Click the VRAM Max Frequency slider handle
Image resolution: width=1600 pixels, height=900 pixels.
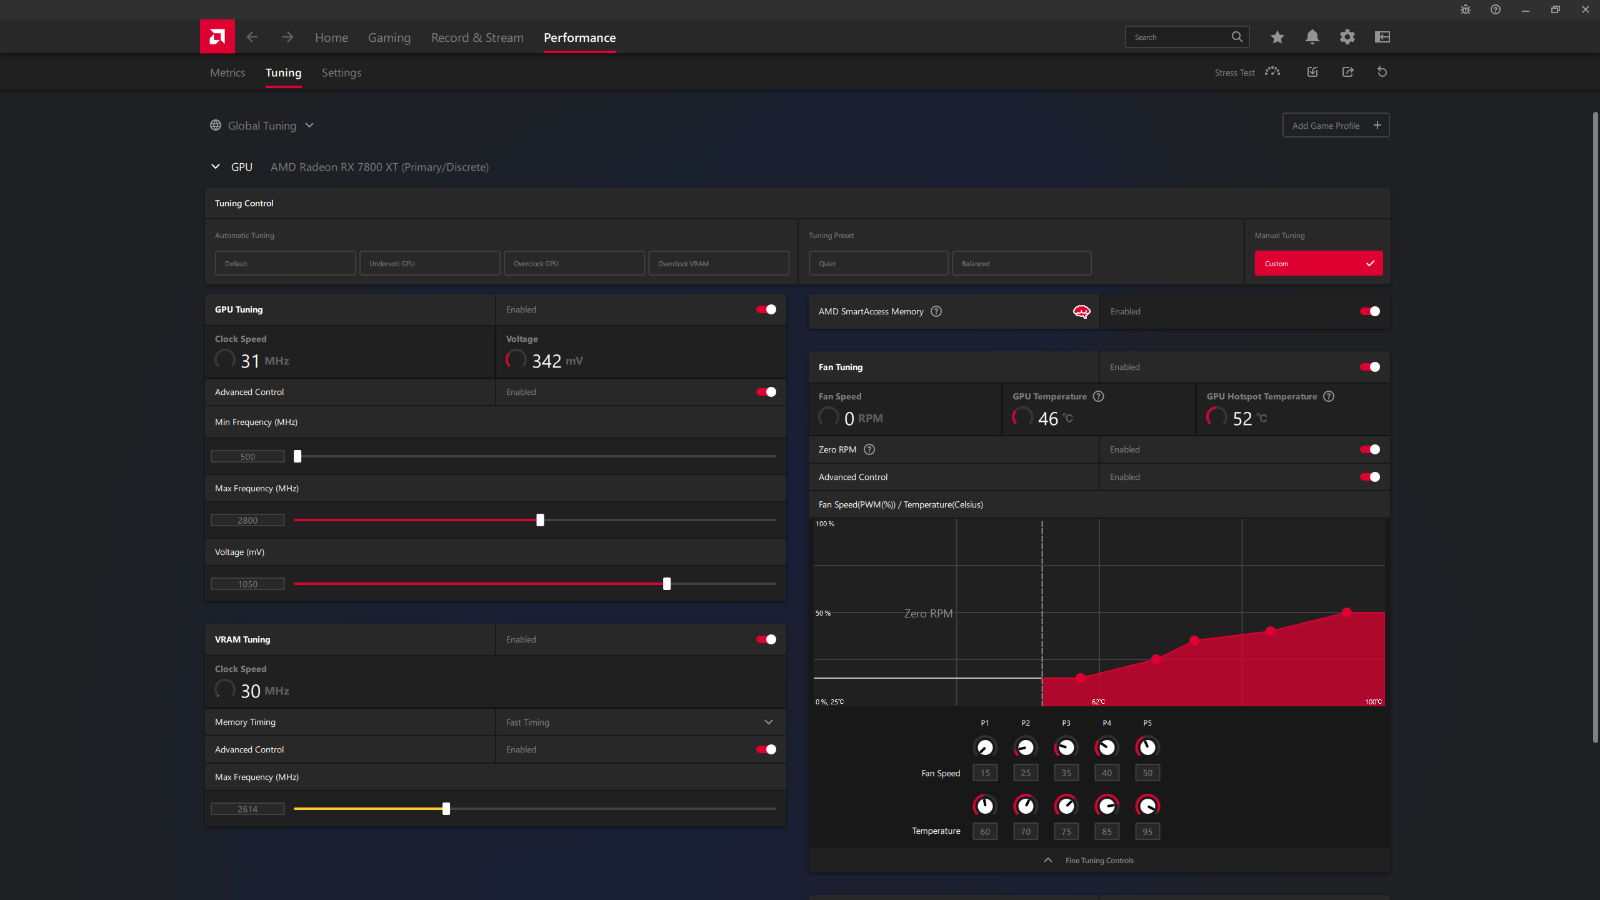[446, 809]
